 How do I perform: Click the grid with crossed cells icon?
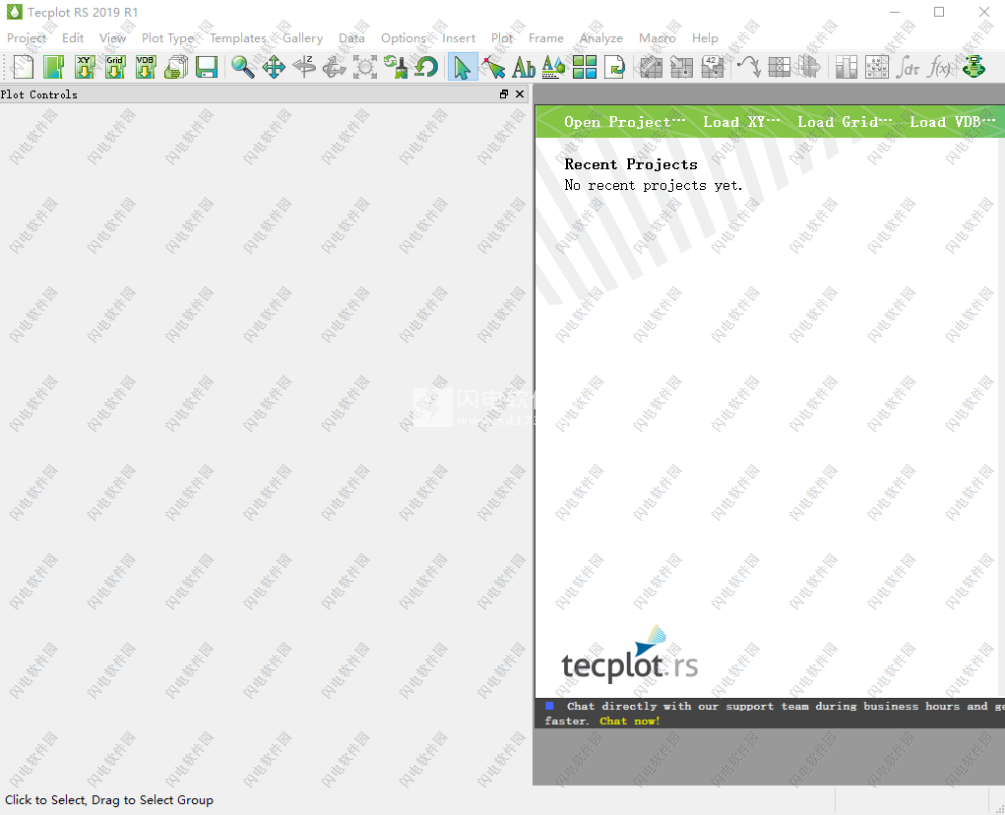tap(779, 67)
